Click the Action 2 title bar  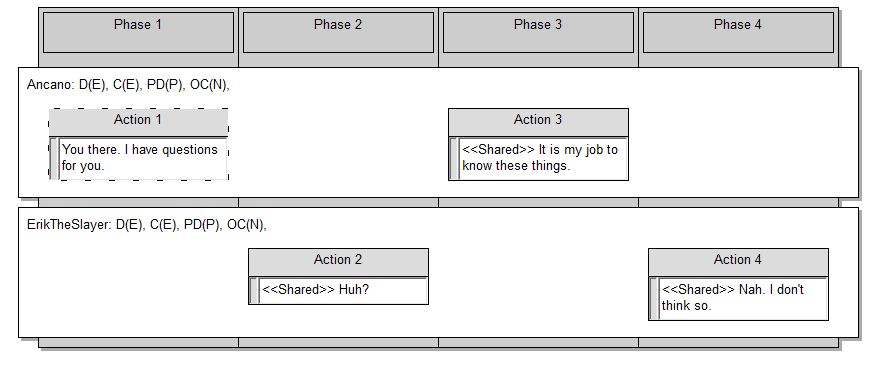338,262
